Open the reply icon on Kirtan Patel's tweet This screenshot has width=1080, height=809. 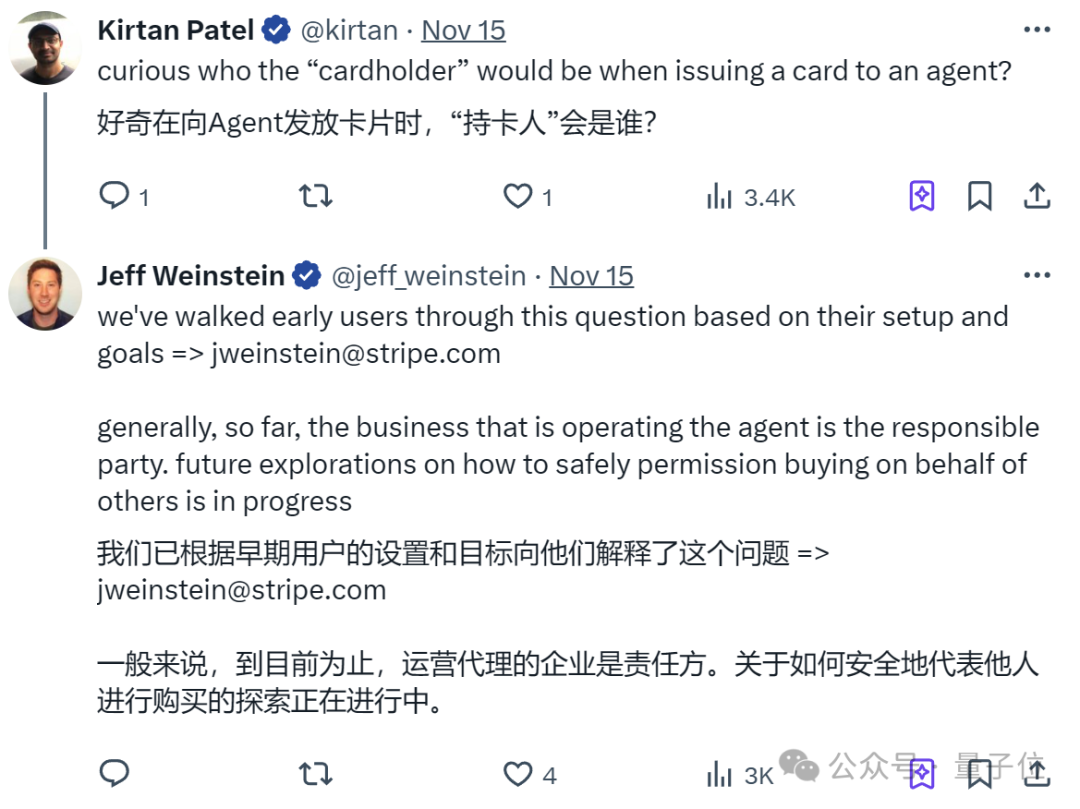tap(114, 196)
